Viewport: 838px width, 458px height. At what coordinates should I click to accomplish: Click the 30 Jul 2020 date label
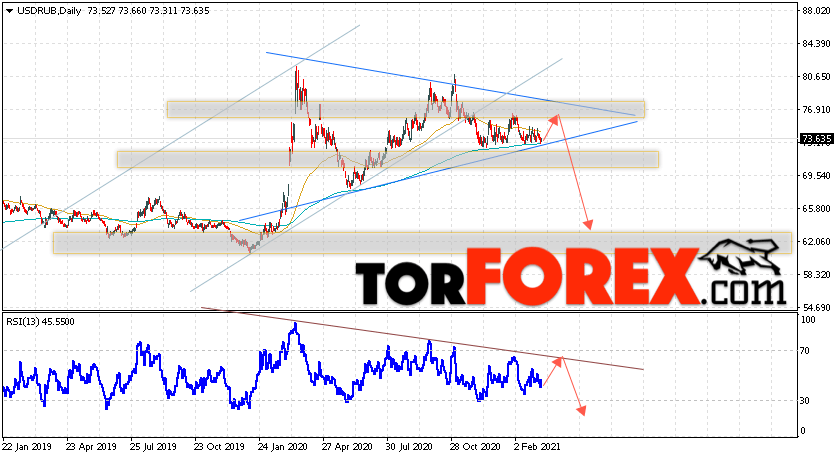point(410,447)
